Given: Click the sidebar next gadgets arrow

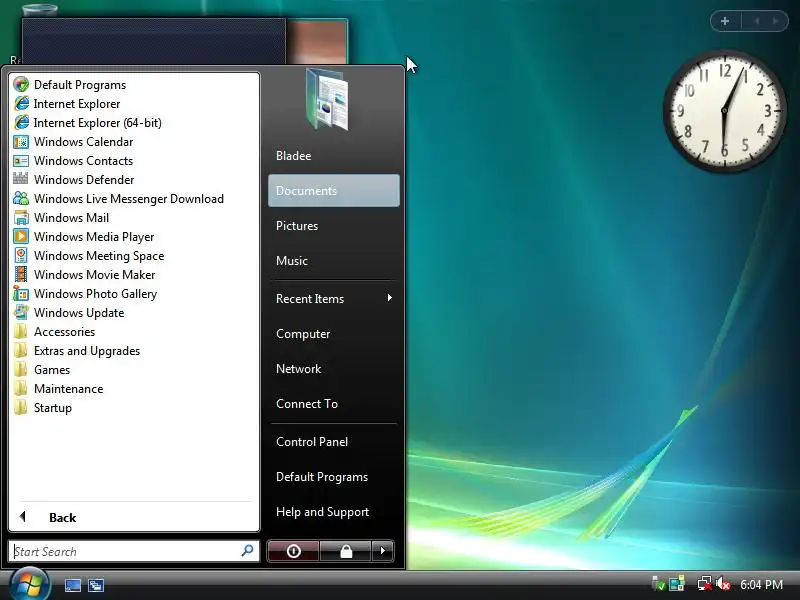Looking at the screenshot, I should (x=776, y=21).
